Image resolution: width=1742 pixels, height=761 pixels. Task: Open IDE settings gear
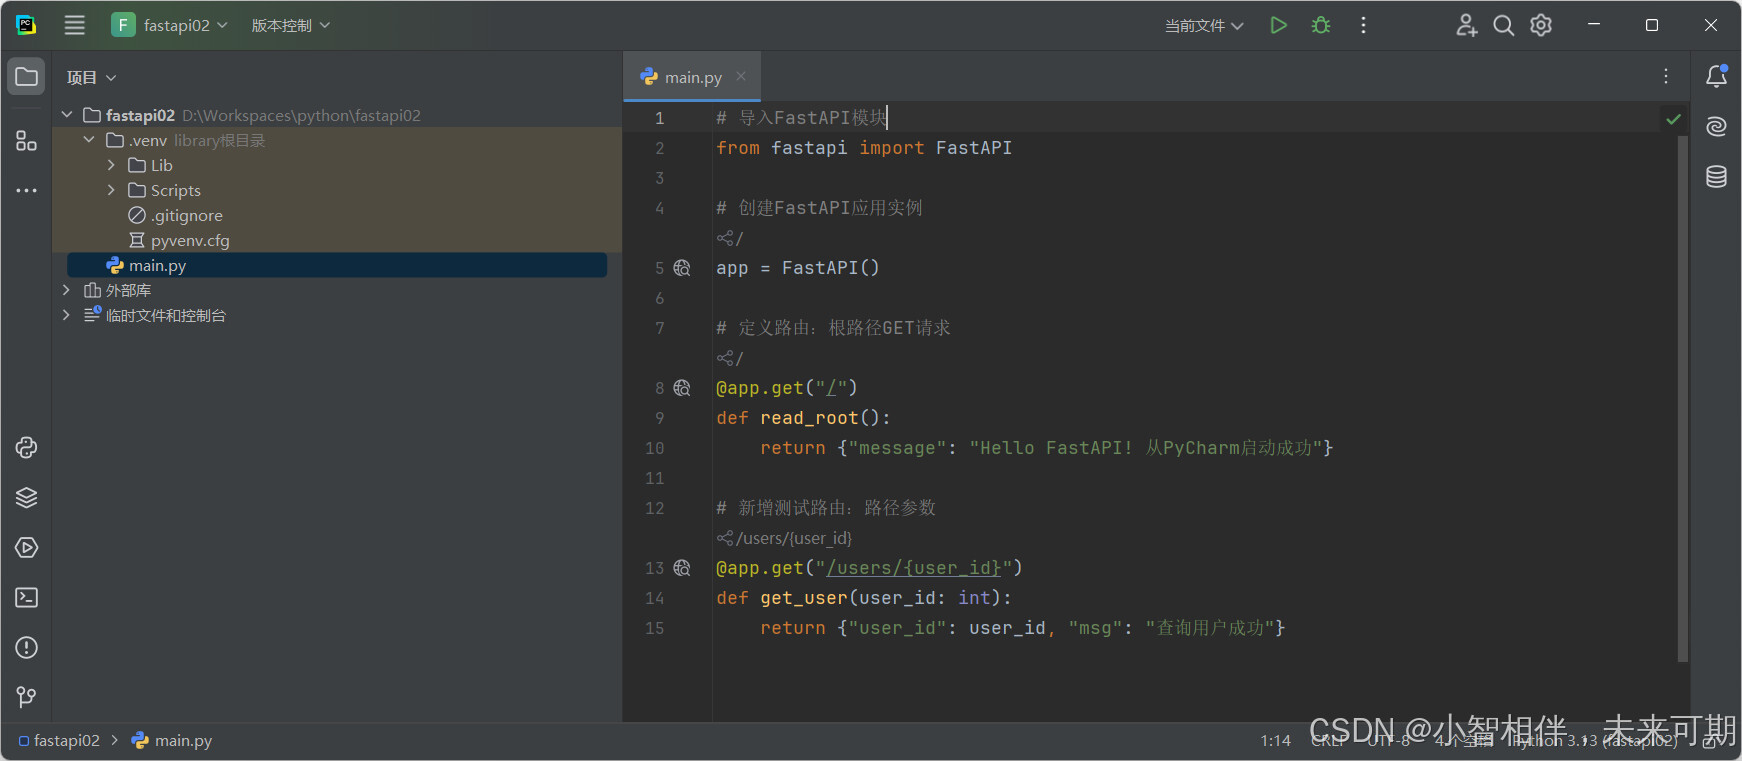click(x=1541, y=25)
